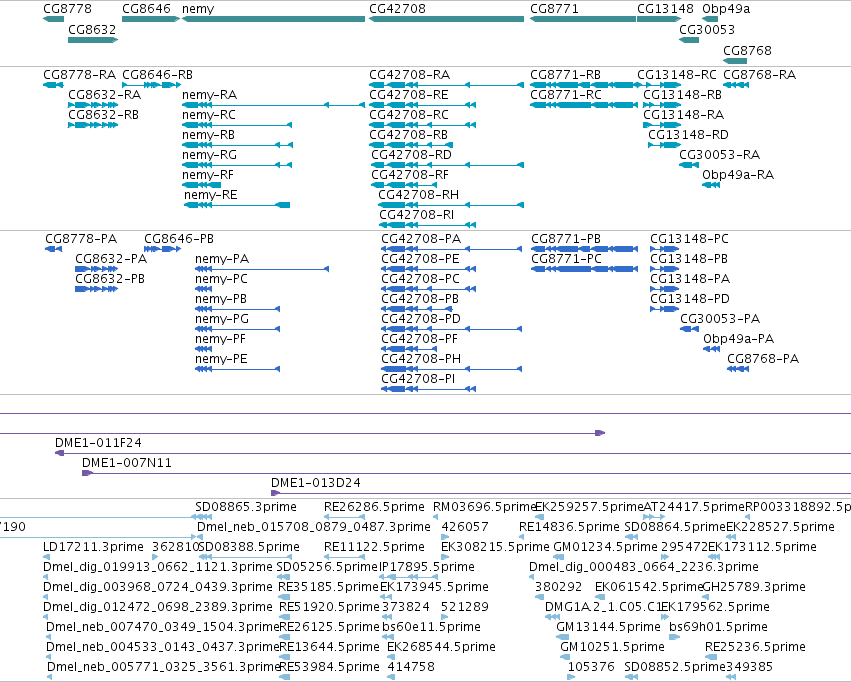
Task: Select the Obp49a gene label
Action: (x=726, y=9)
